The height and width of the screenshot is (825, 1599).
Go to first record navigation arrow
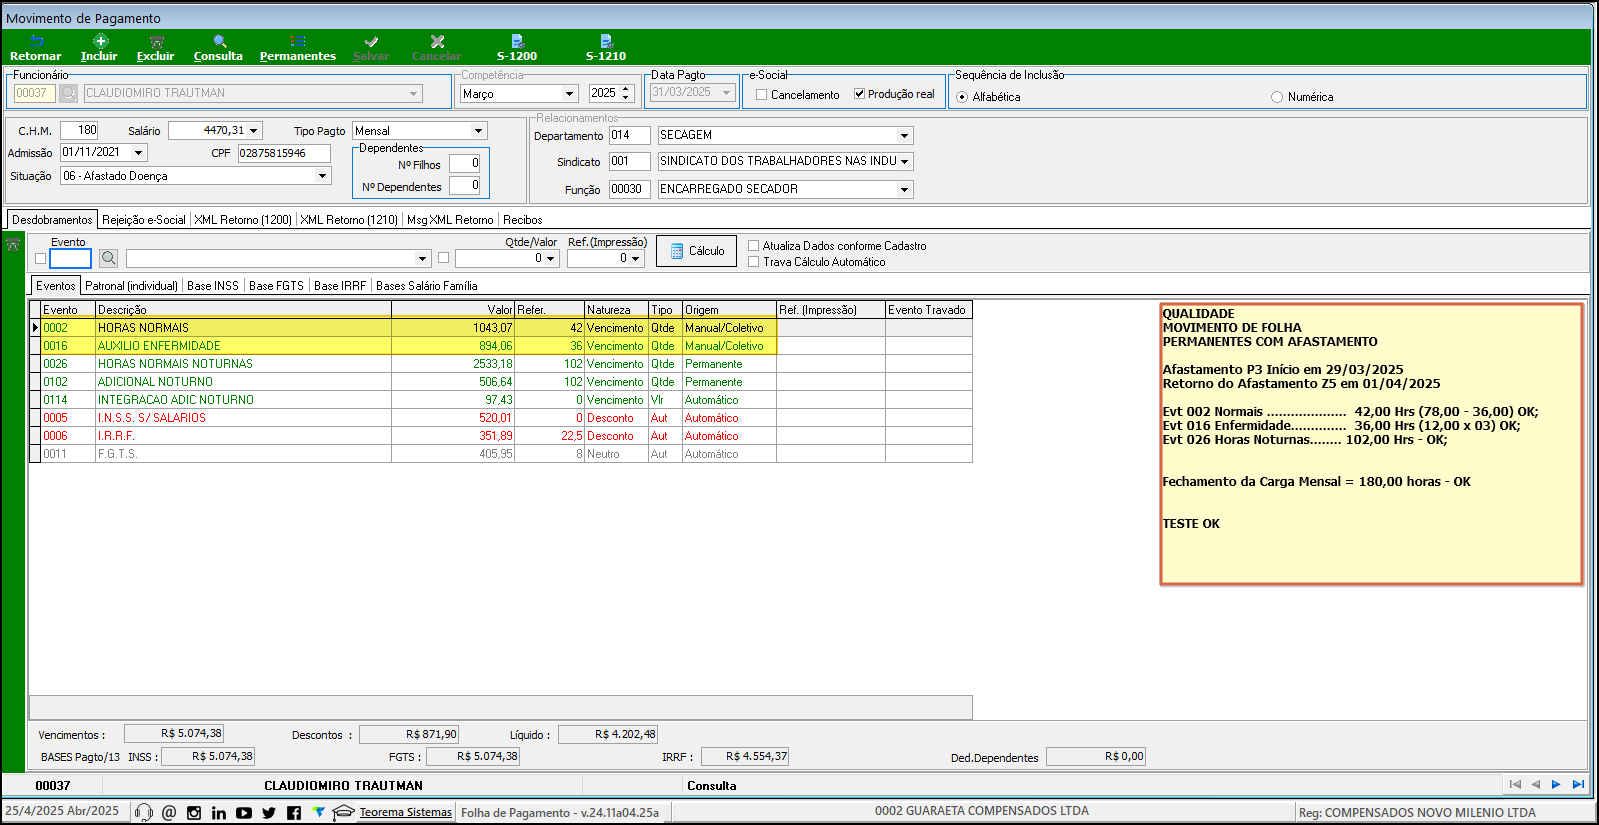pos(1515,785)
